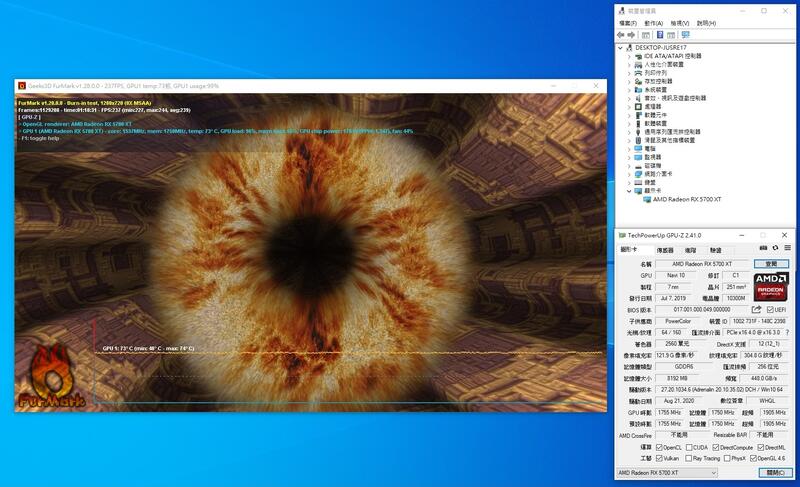
Task: Toggle the DirectML checkbox
Action: click(761, 447)
